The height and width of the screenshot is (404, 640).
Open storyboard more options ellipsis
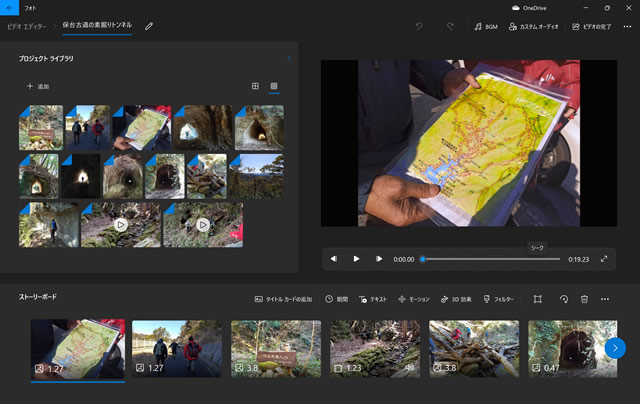click(x=605, y=299)
